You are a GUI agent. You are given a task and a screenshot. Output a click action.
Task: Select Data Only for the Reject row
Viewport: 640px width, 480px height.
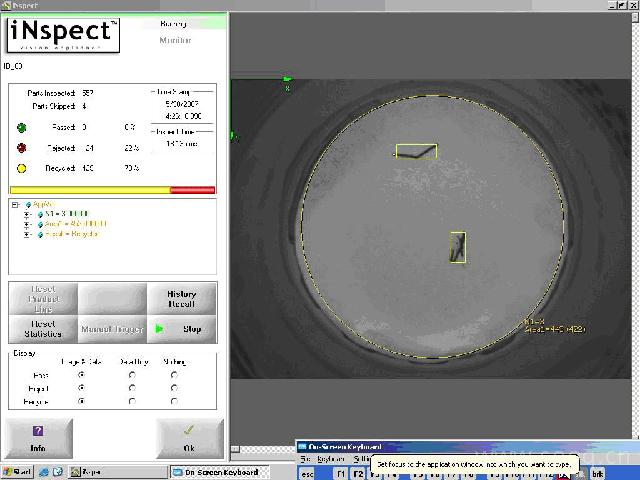tap(133, 388)
